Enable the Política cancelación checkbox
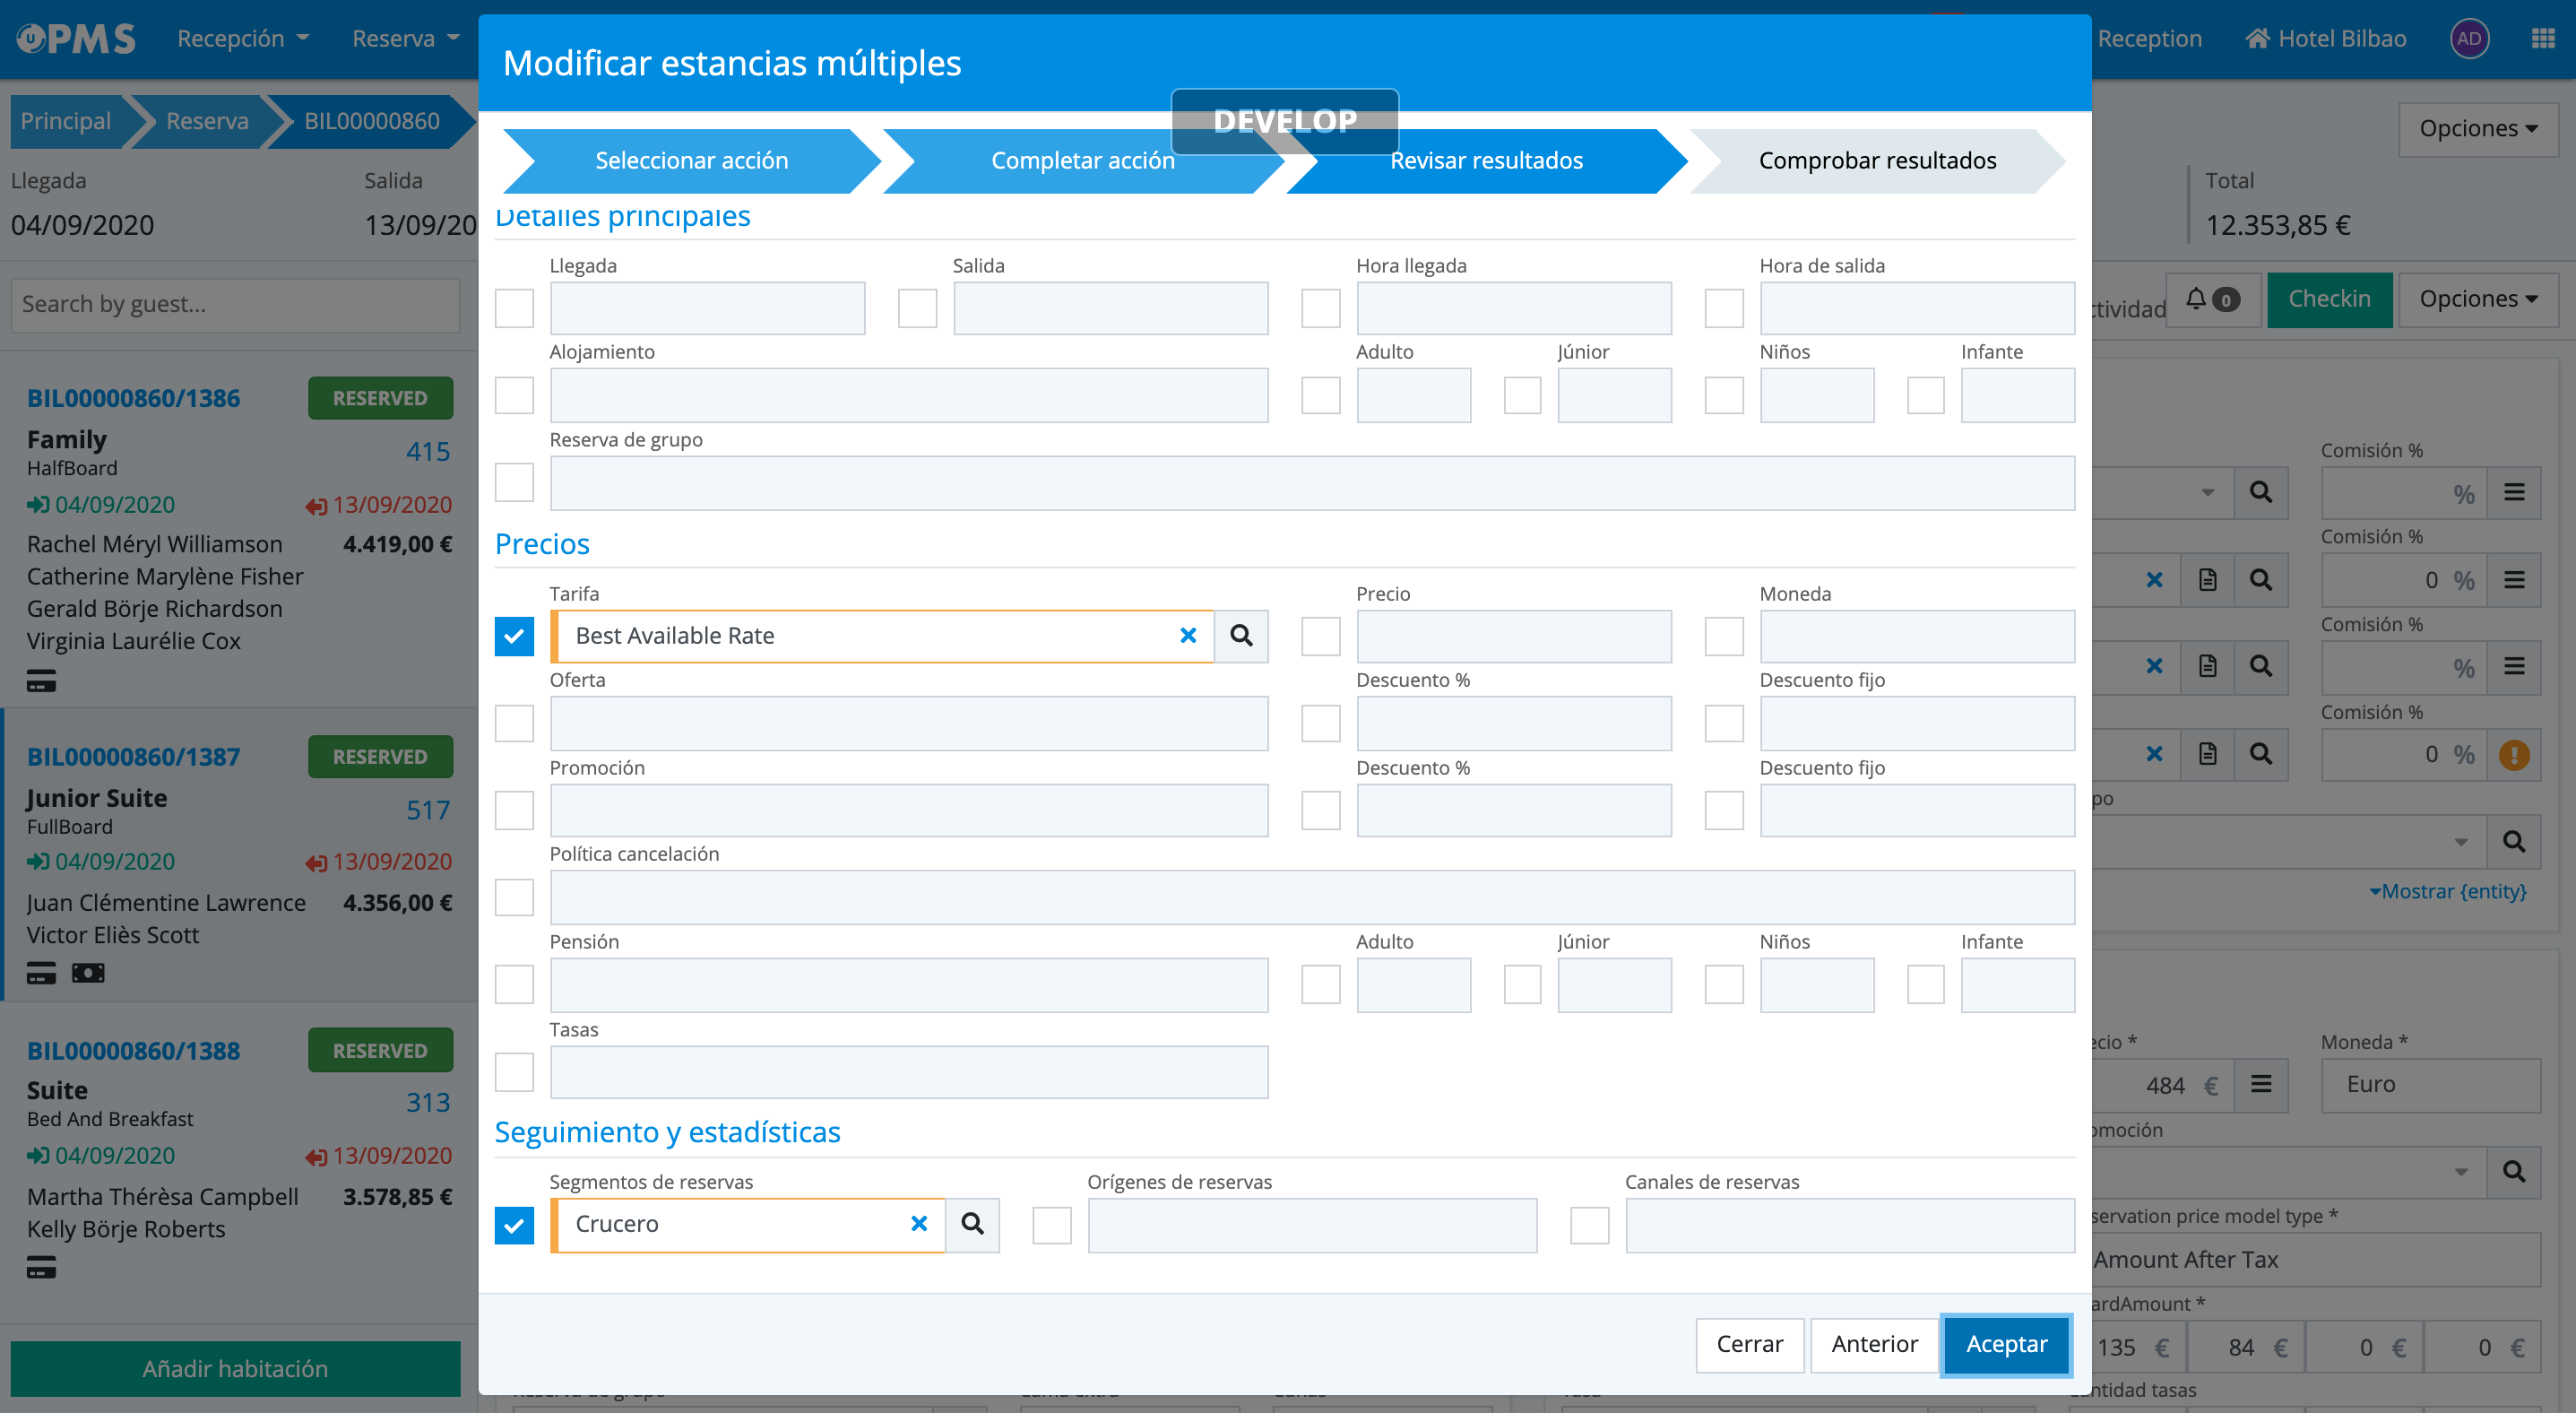 (514, 897)
